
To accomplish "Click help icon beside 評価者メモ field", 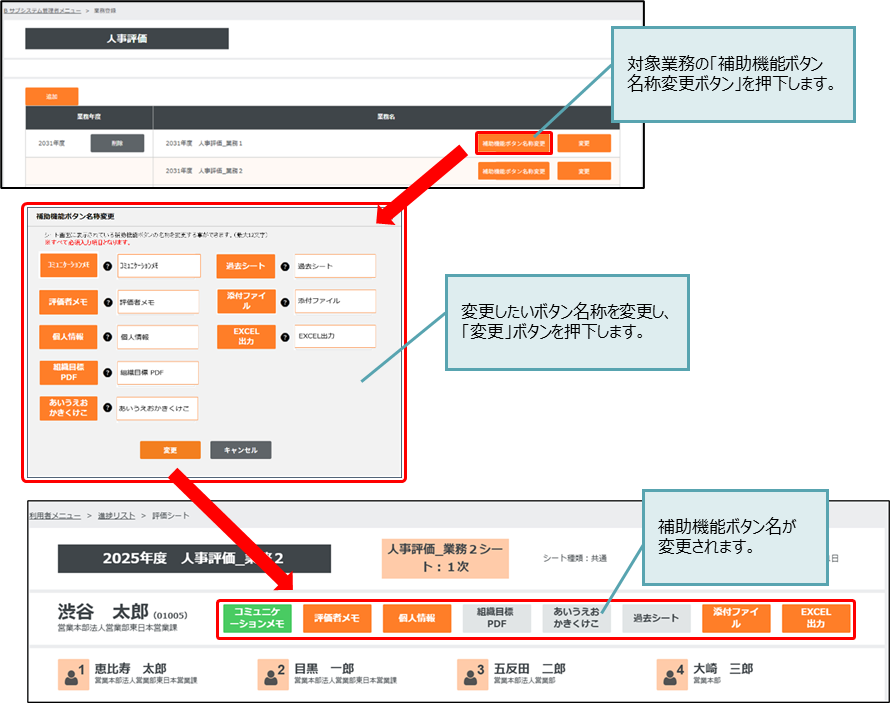I will point(107,301).
